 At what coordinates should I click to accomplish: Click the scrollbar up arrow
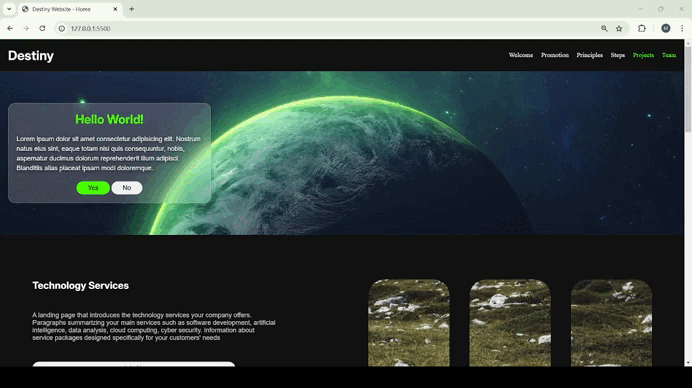point(688,42)
